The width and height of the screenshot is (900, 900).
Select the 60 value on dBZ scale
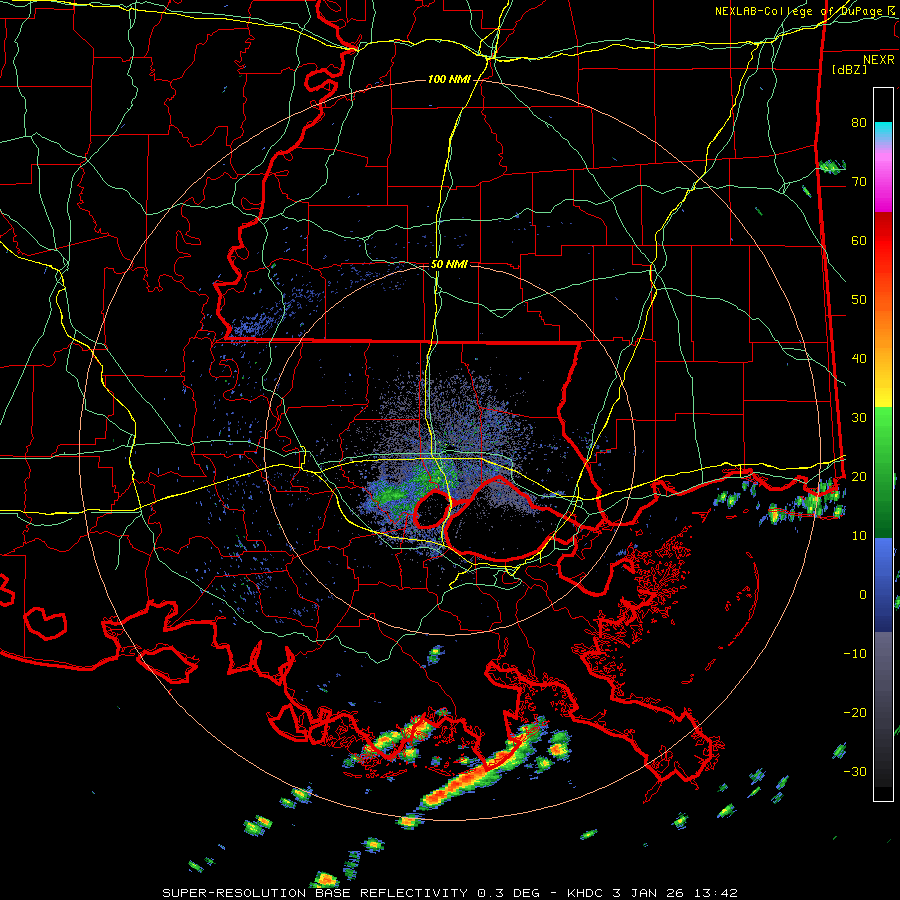[x=859, y=240]
